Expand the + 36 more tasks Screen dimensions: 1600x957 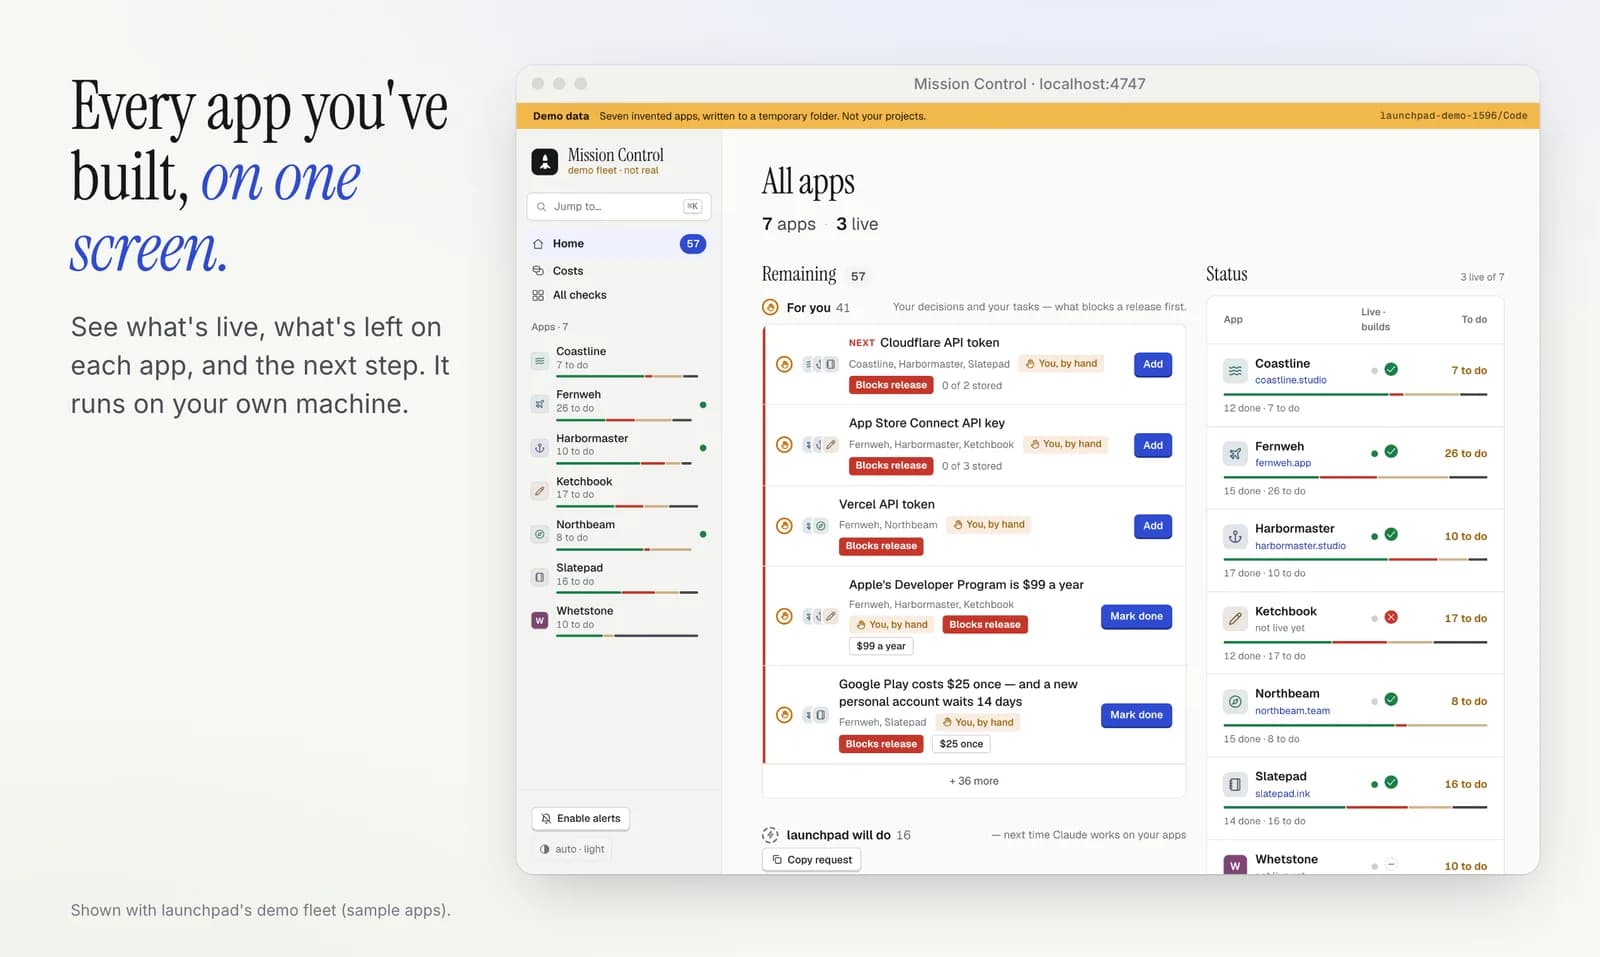coord(974,781)
